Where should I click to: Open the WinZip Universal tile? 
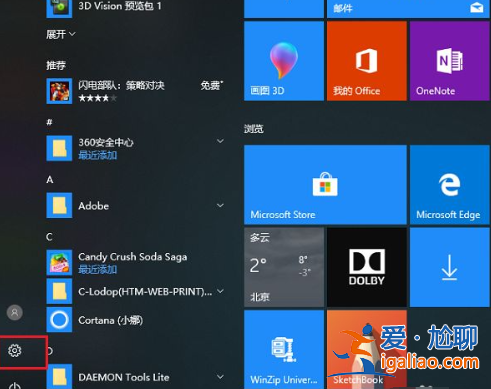point(284,350)
